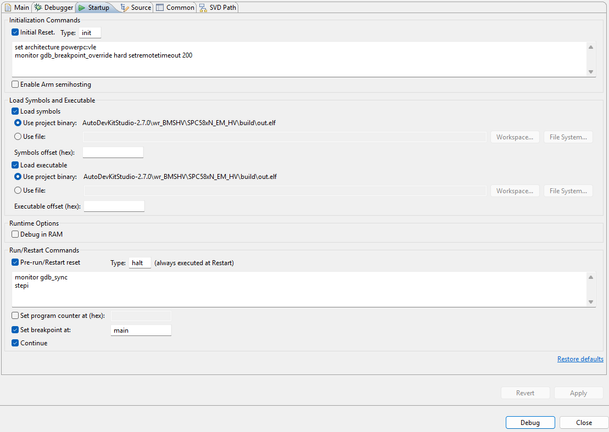Click the Revert button

pos(525,393)
